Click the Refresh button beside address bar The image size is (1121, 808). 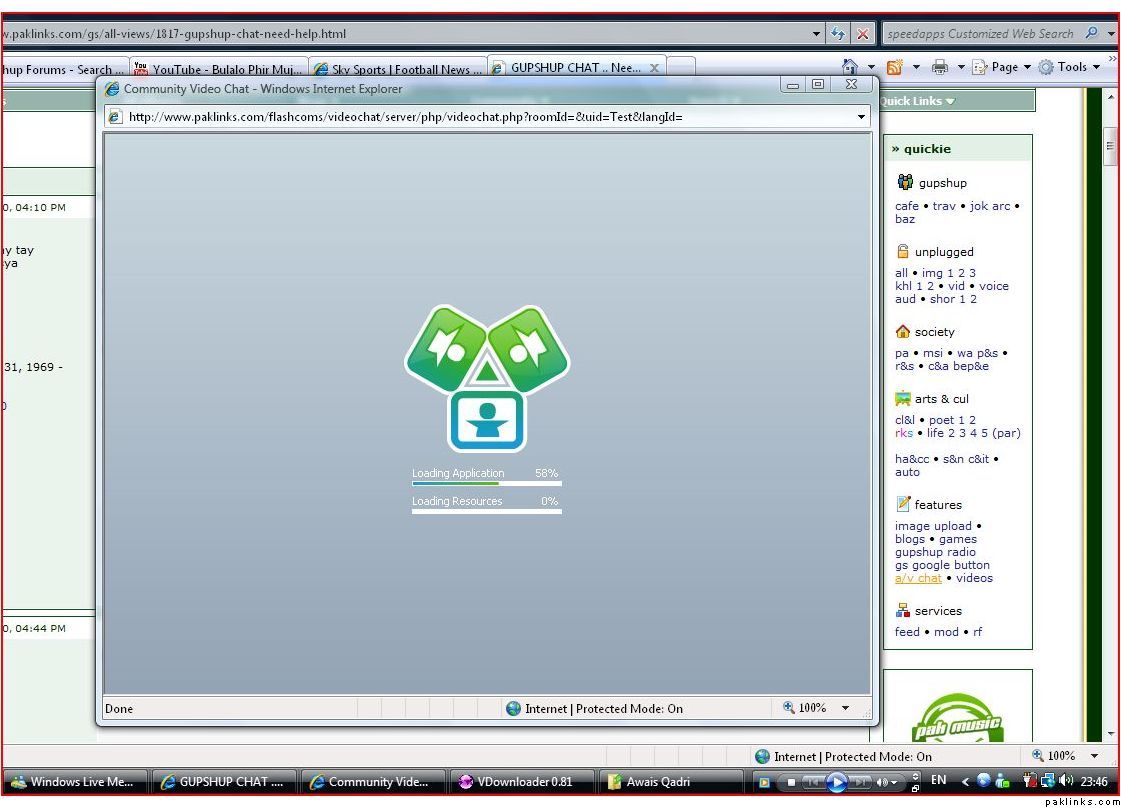pyautogui.click(x=838, y=33)
